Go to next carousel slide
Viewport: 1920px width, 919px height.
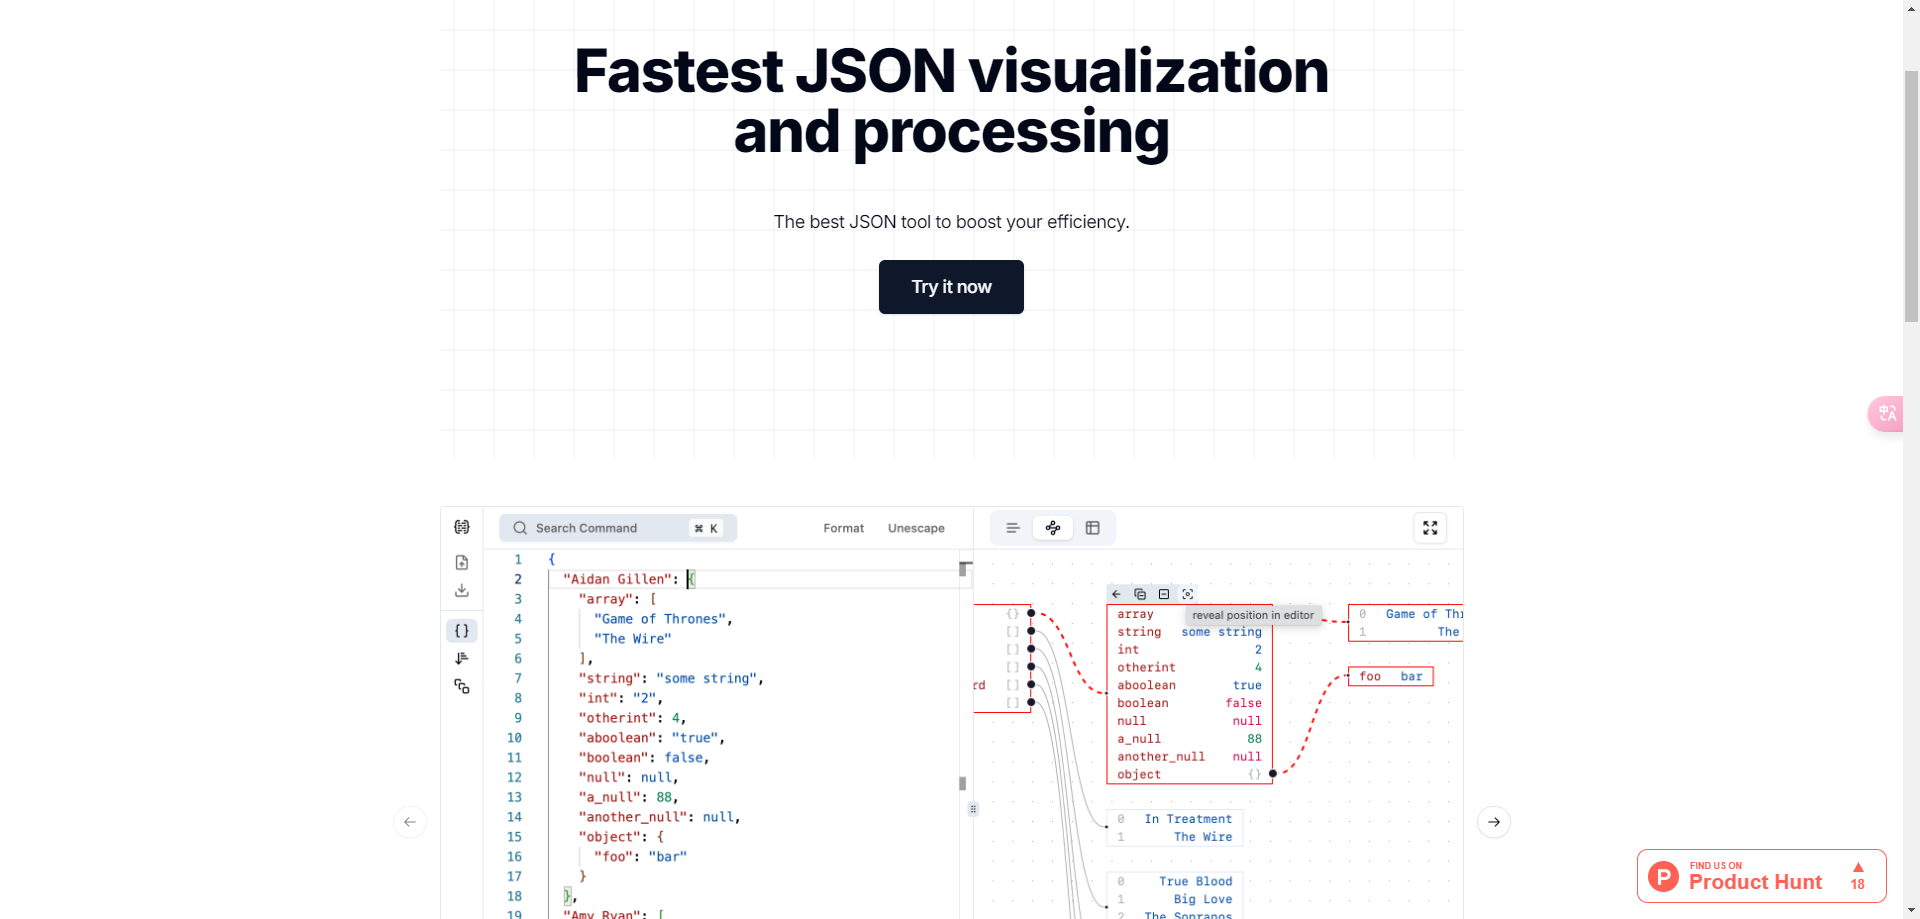(1493, 822)
